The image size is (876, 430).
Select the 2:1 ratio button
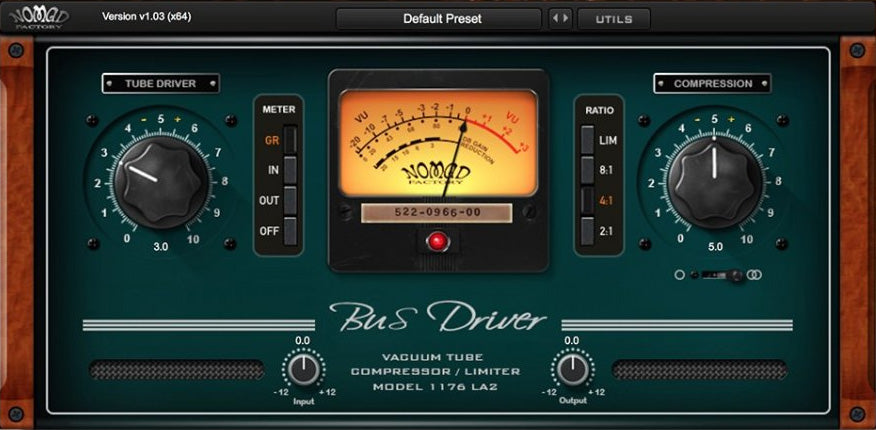(x=588, y=230)
